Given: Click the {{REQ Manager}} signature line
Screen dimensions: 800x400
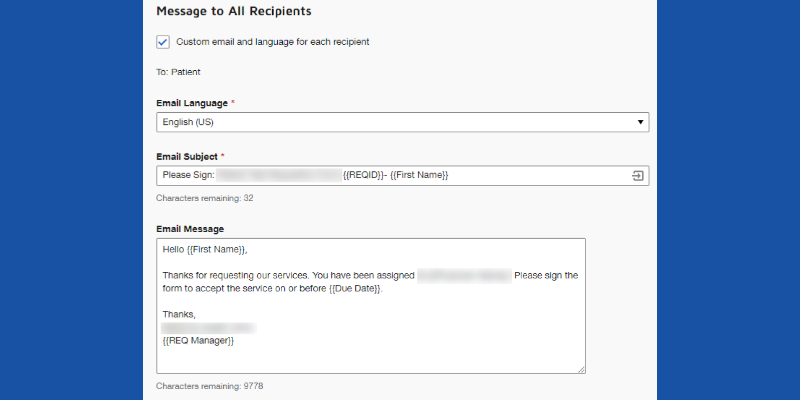Looking at the screenshot, I should point(198,341).
